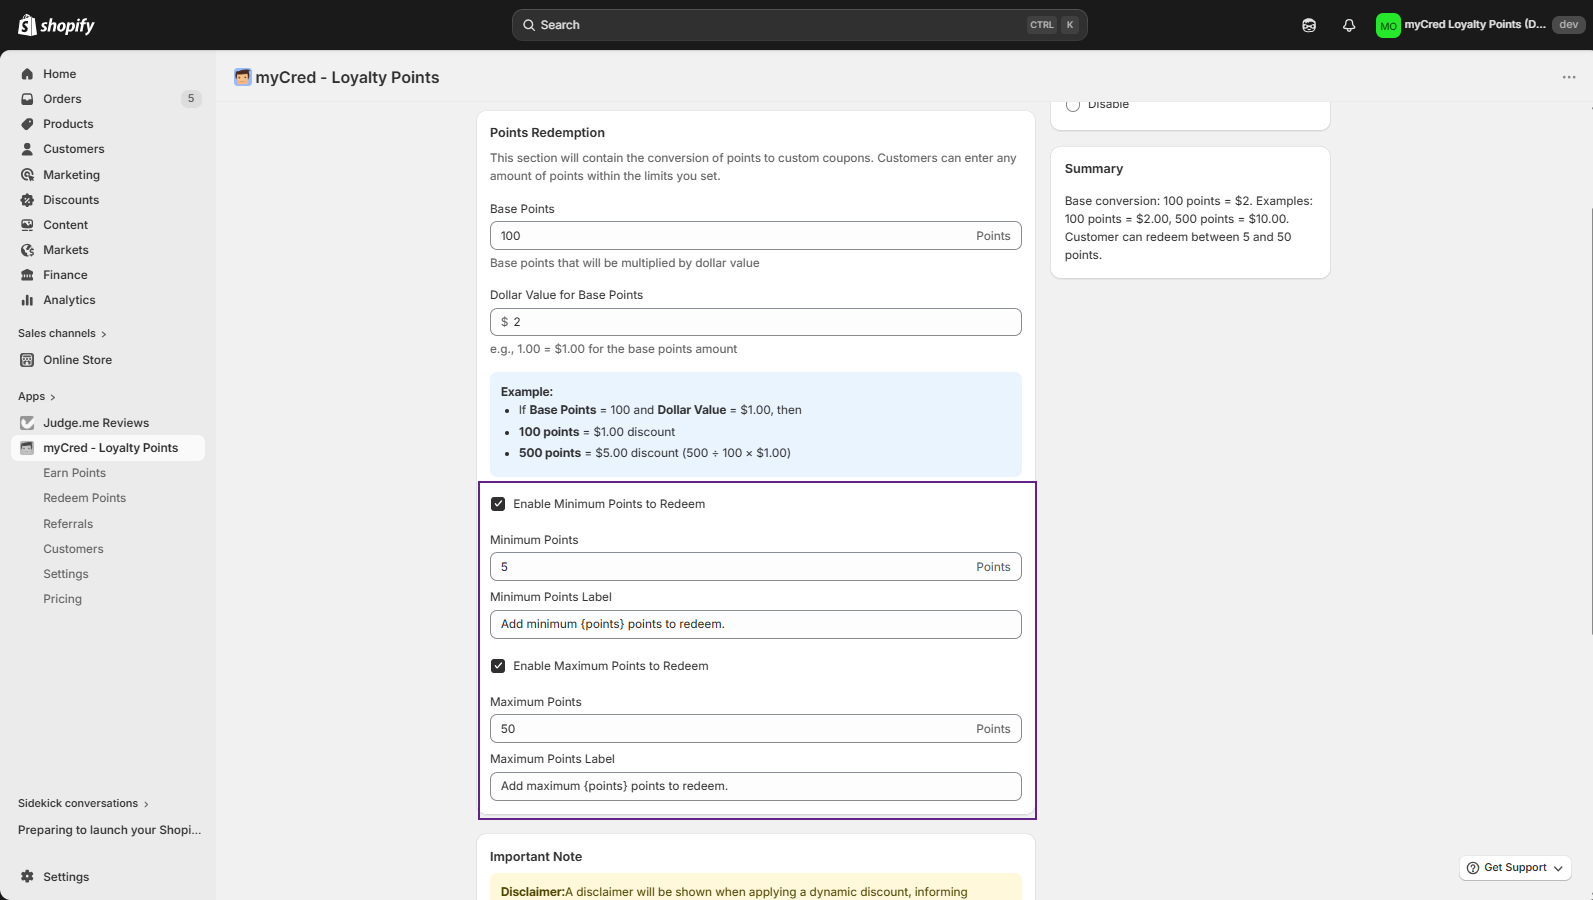
Task: Expand the Apps section chevron
Action: 52,397
